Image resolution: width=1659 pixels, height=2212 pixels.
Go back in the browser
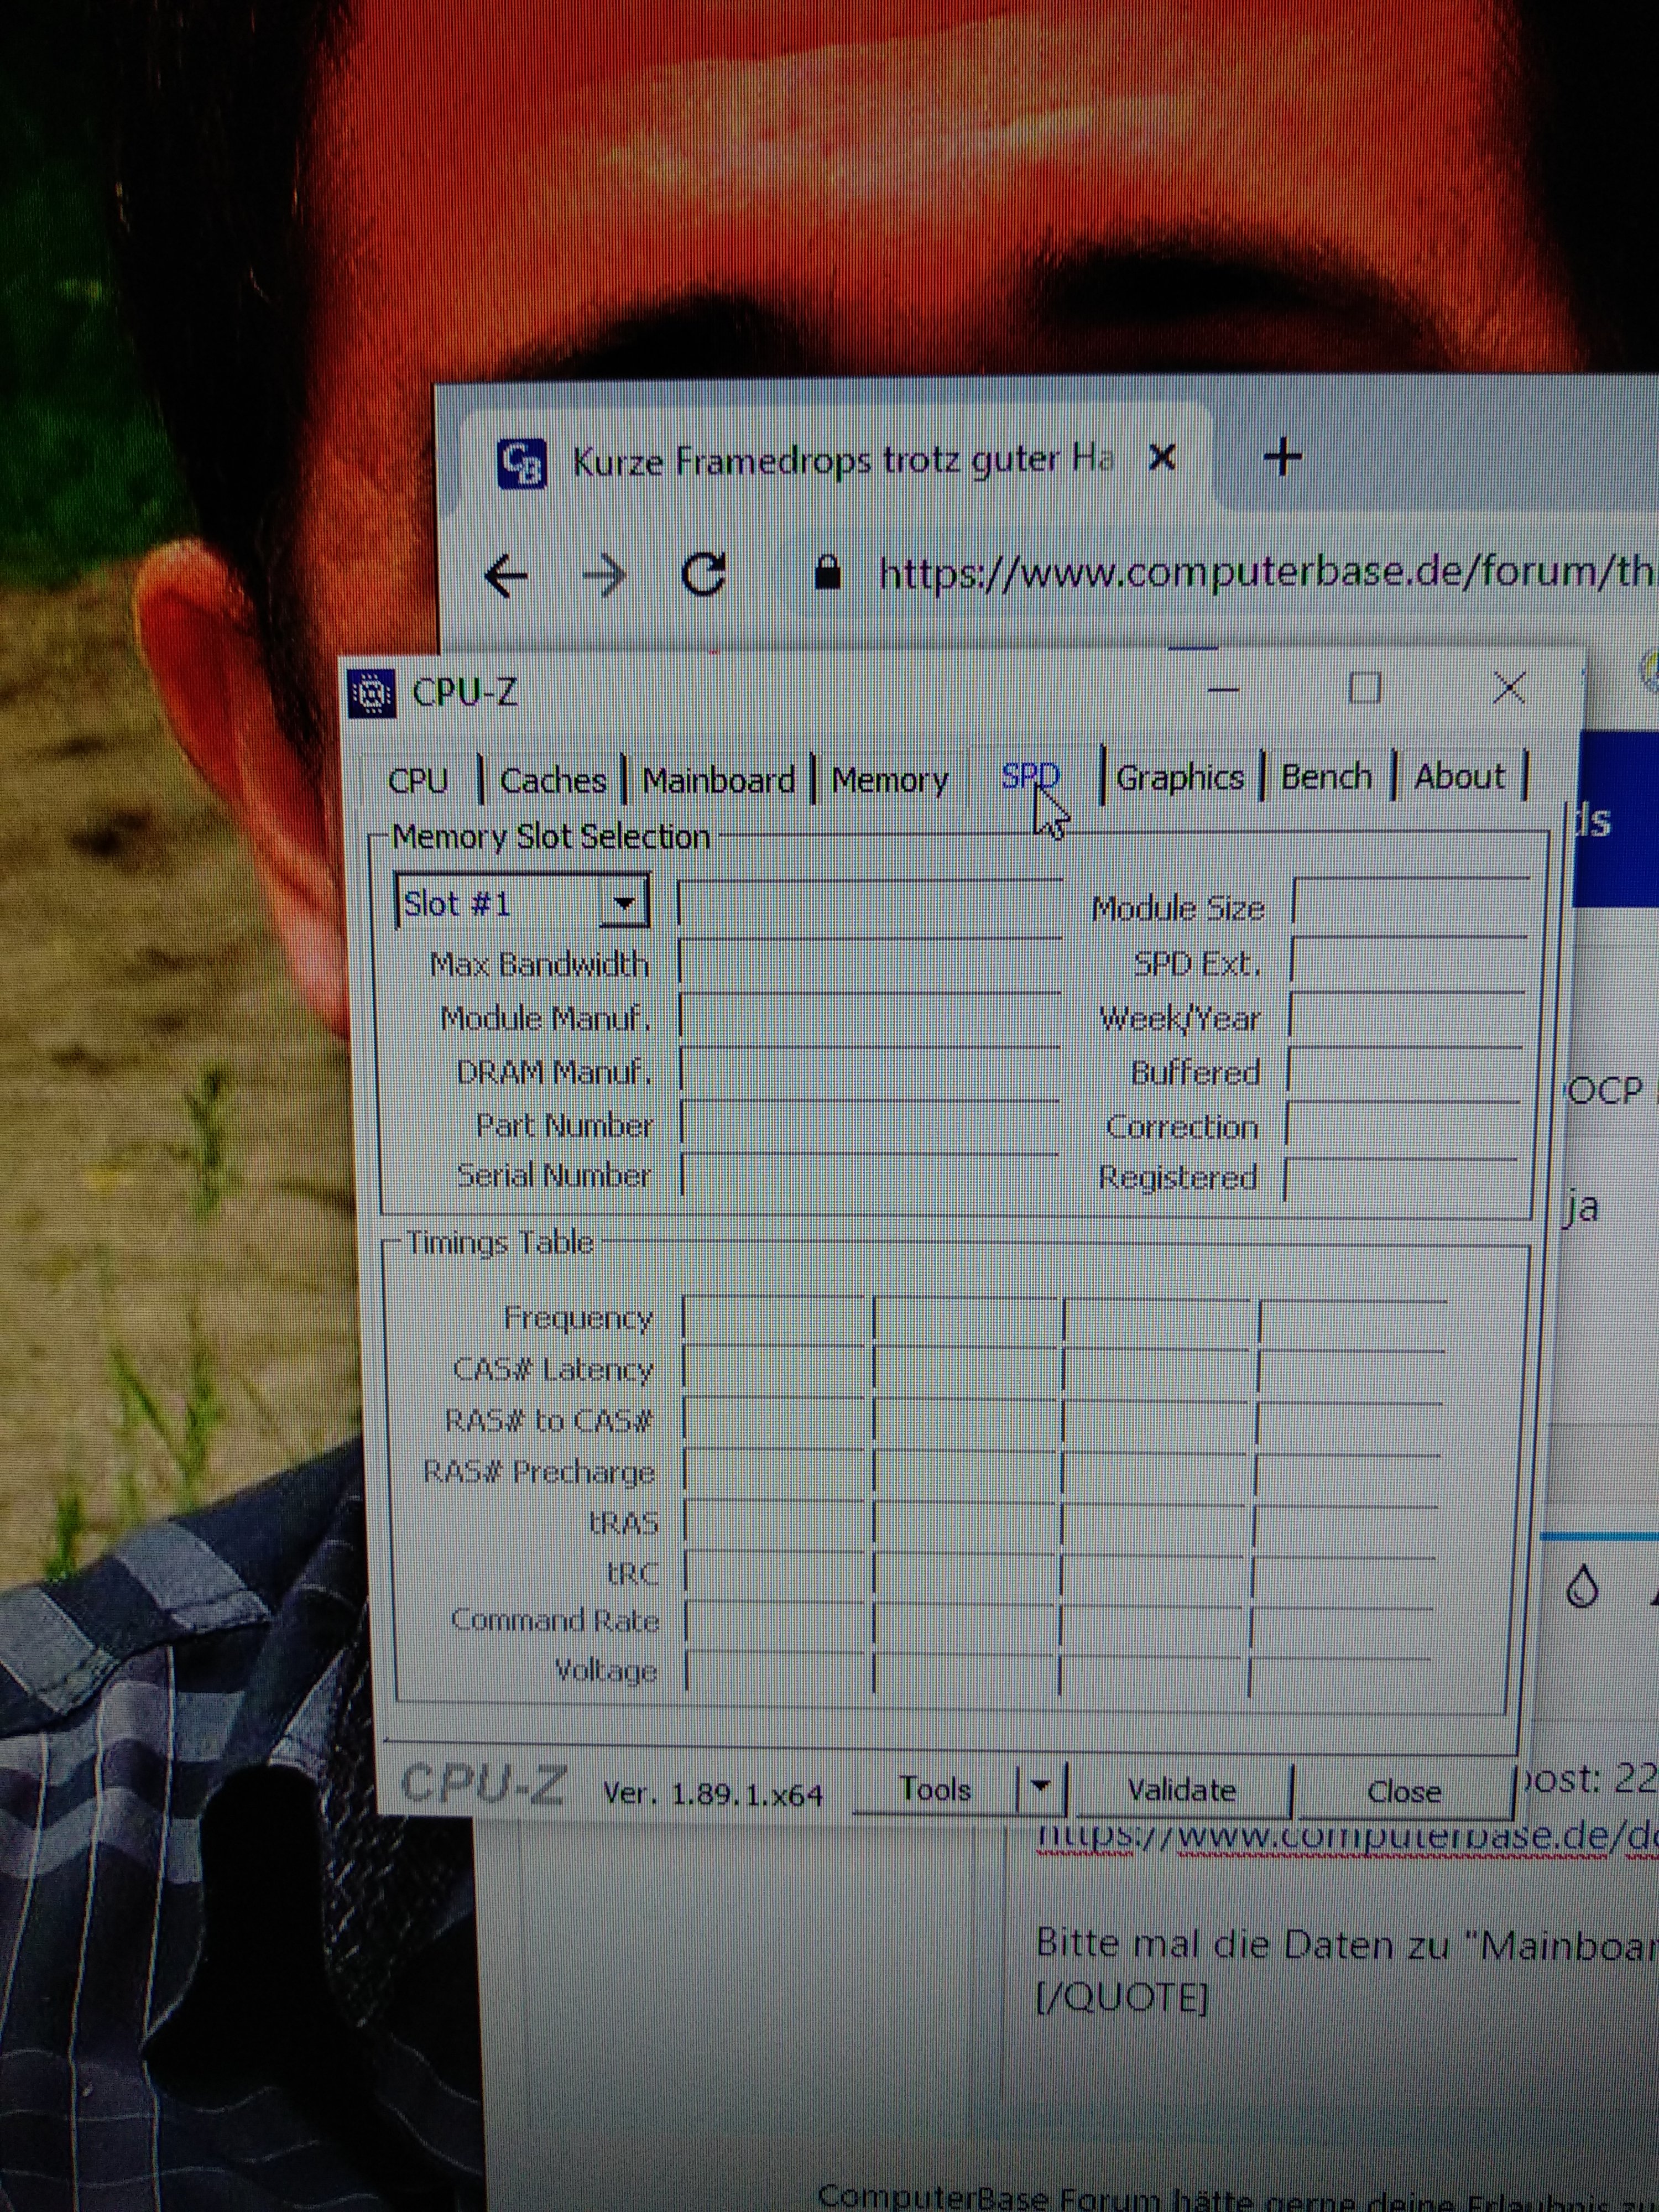[x=506, y=576]
